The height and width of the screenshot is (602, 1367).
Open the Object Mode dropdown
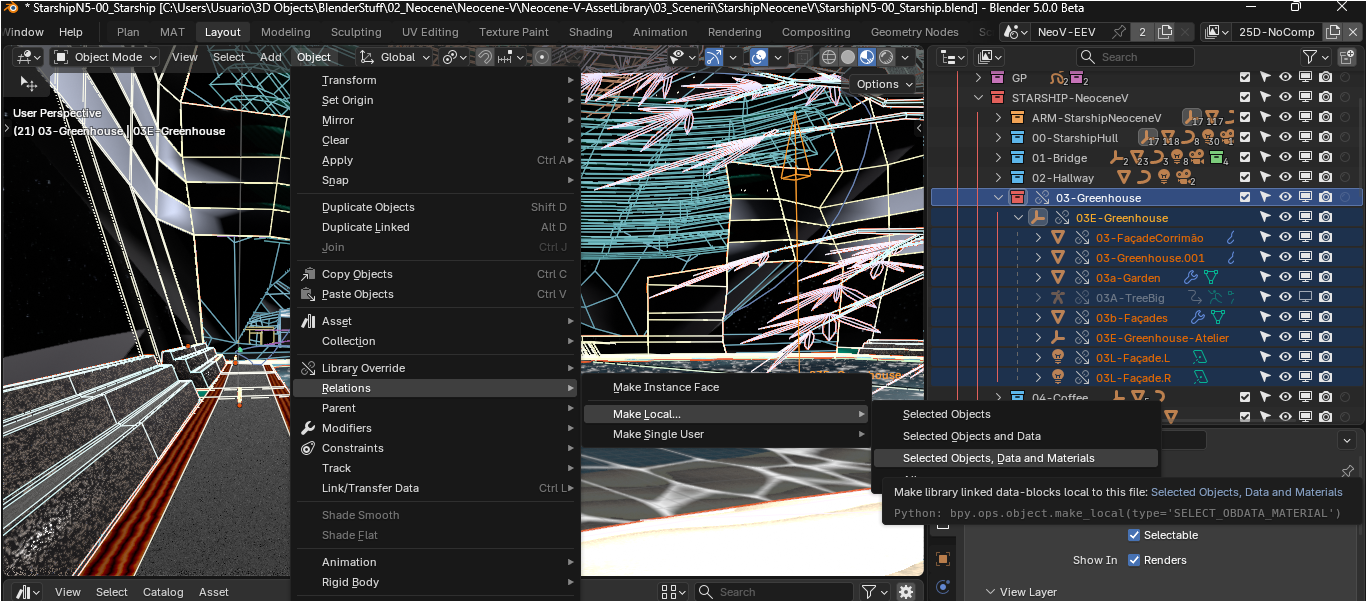105,57
